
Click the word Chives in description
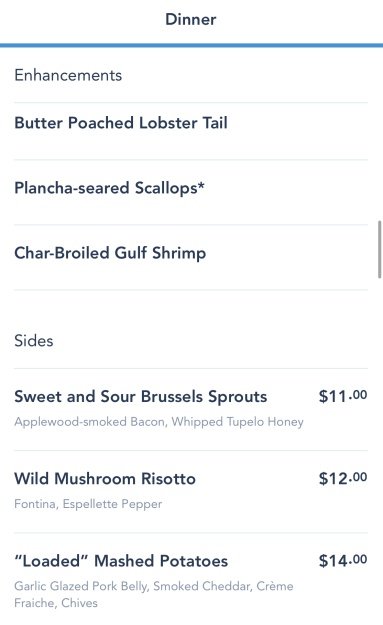79,603
